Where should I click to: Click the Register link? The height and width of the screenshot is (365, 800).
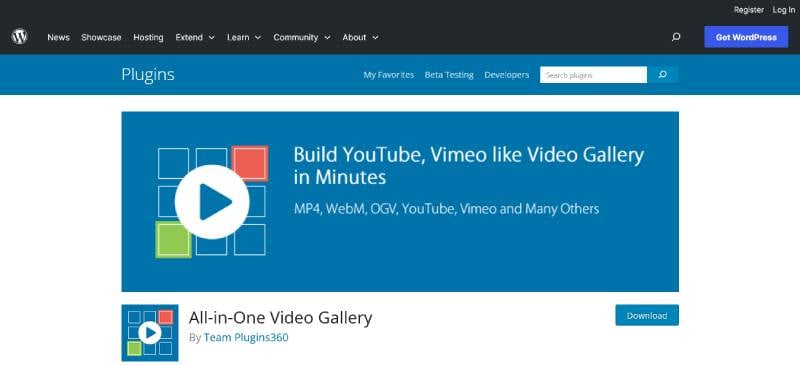(748, 10)
